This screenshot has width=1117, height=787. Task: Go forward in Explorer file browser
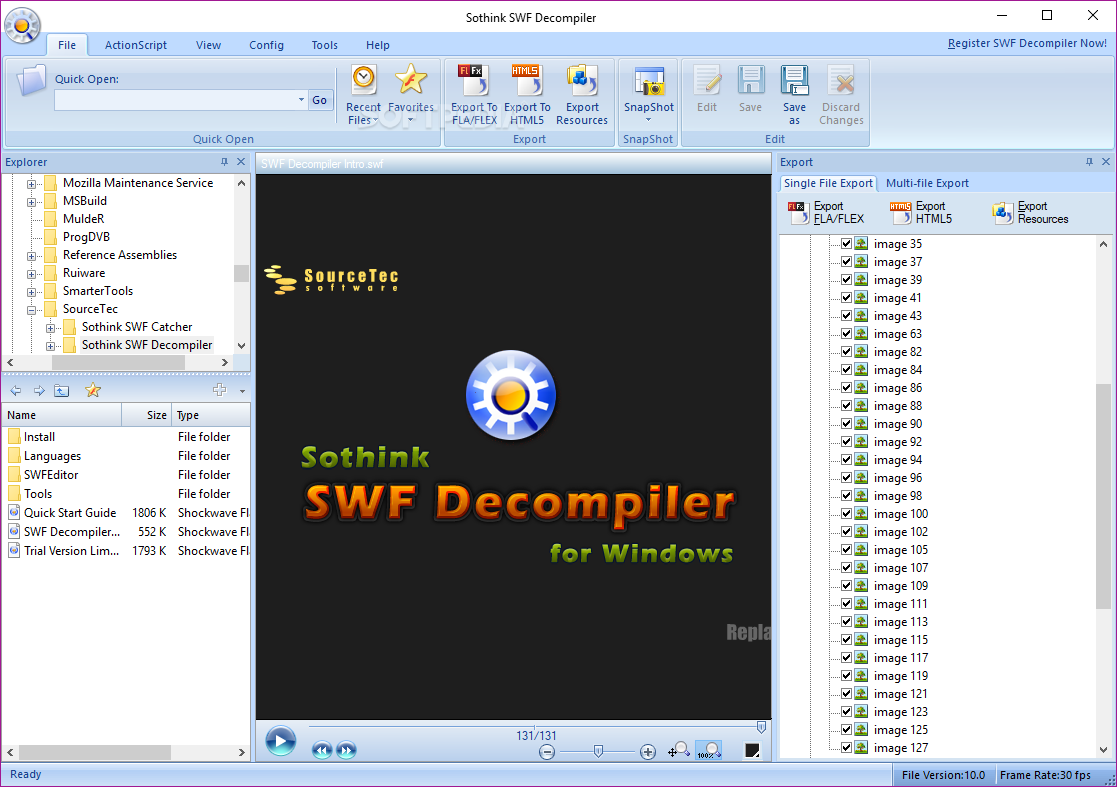(38, 390)
